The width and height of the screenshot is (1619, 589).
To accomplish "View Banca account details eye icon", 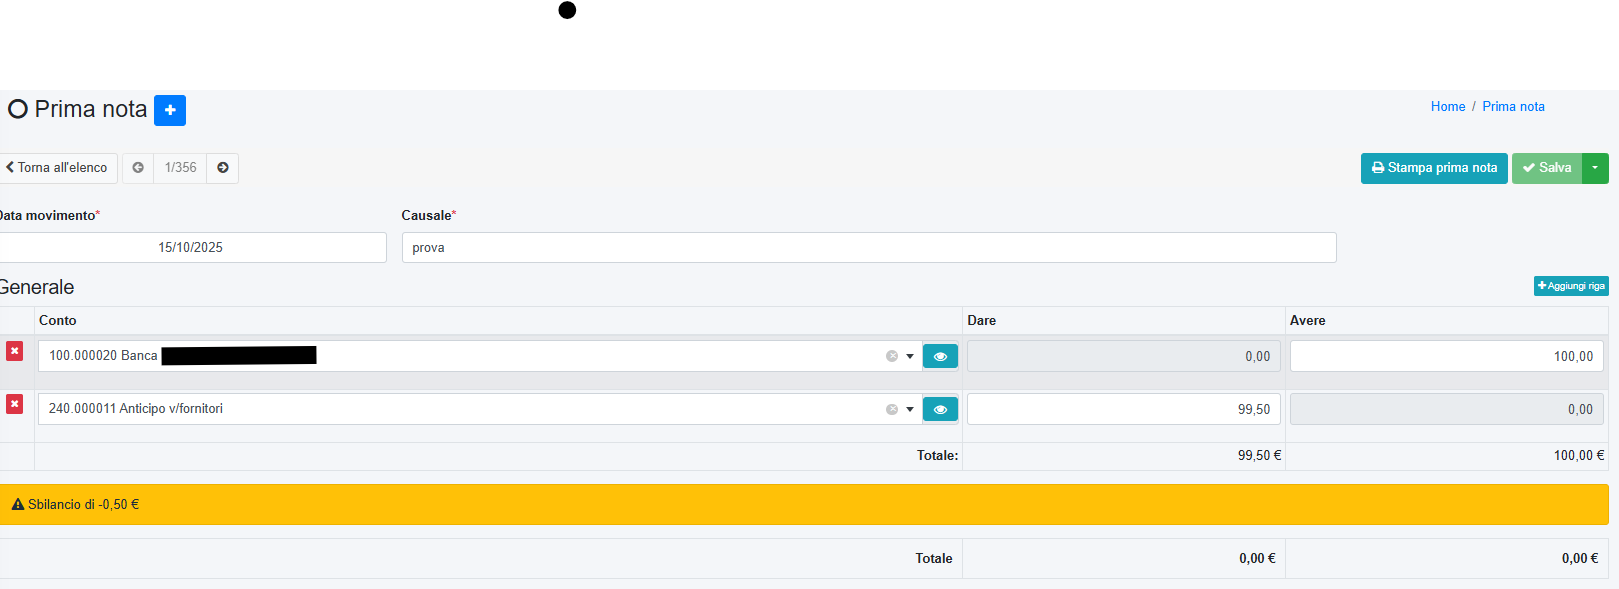I will [x=940, y=356].
